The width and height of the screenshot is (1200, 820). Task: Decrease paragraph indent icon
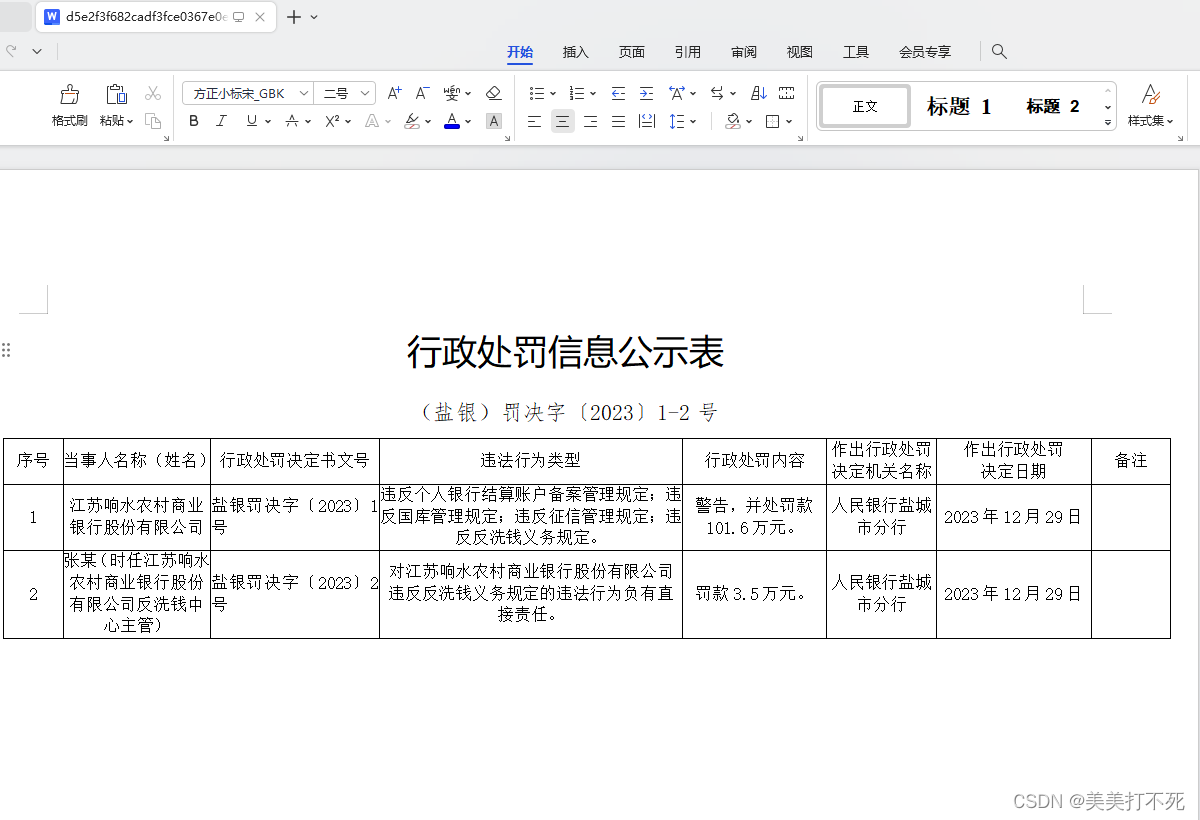coord(618,93)
